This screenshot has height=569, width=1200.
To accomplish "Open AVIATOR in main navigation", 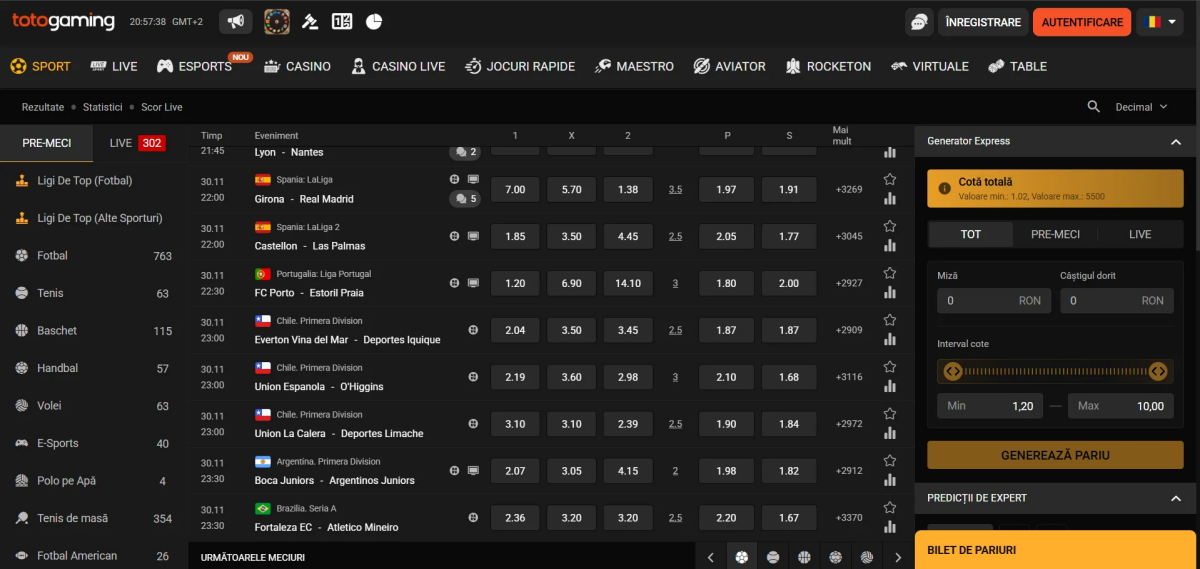I will coord(729,66).
